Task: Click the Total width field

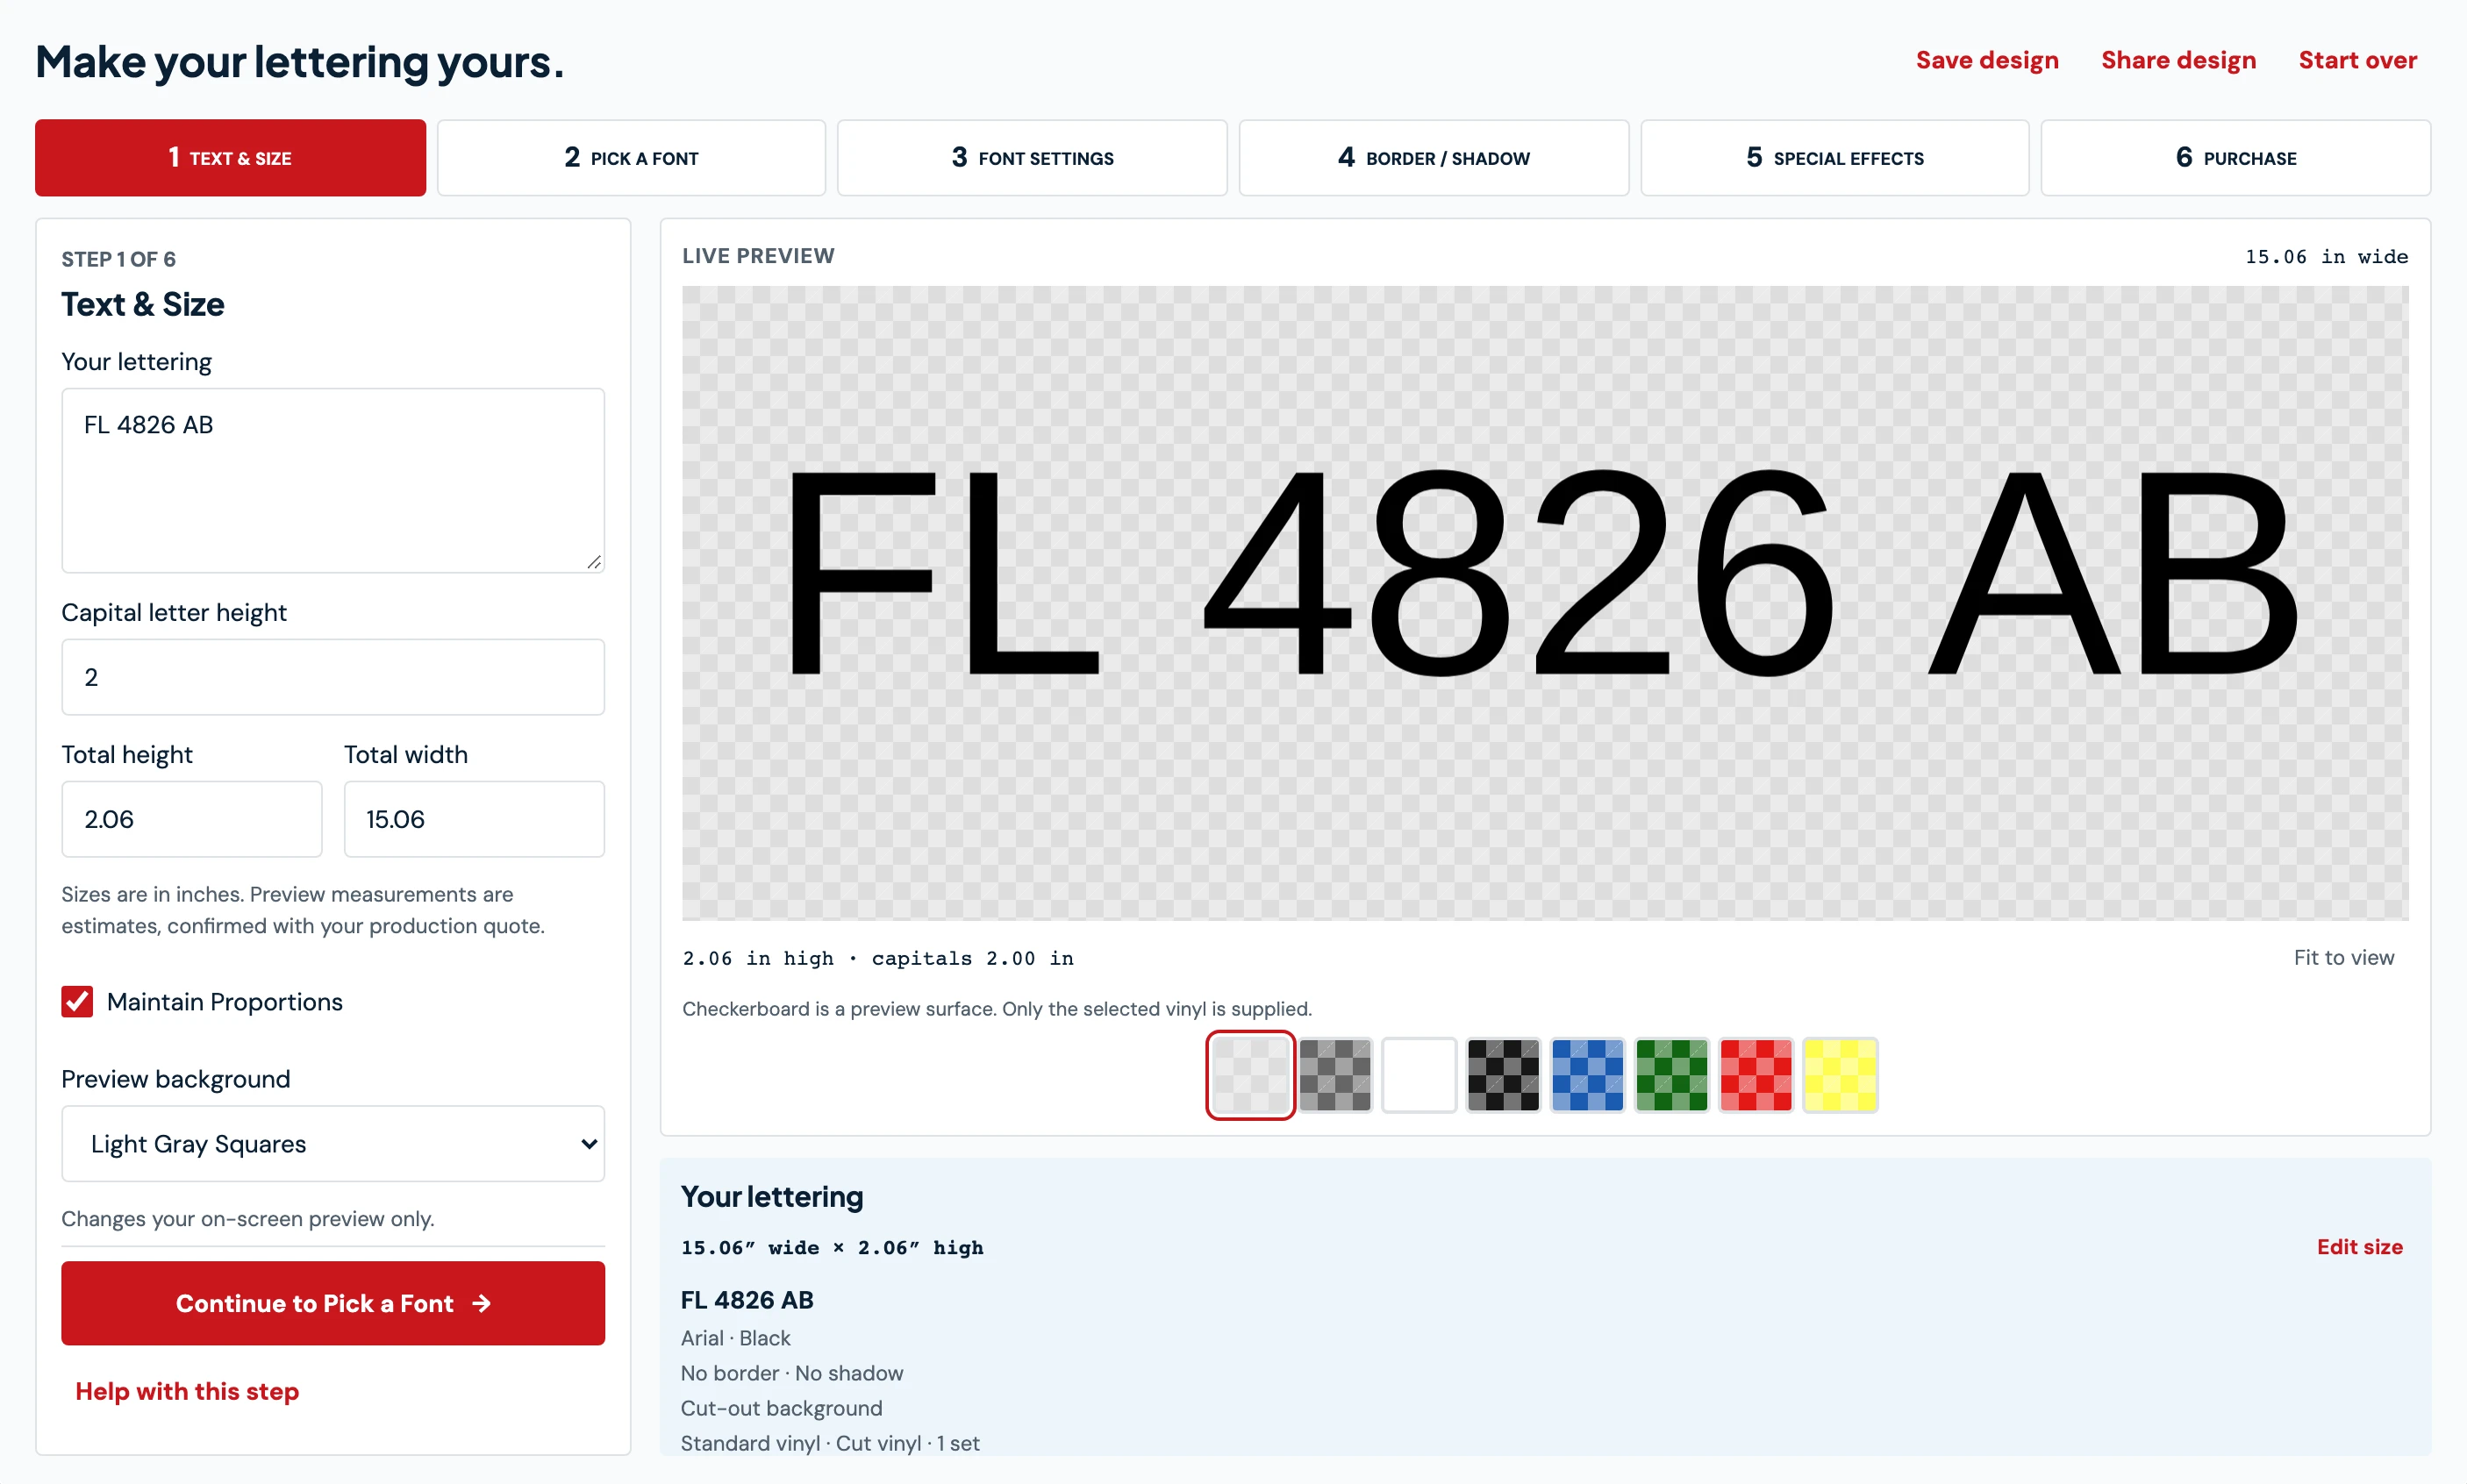Action: point(474,819)
